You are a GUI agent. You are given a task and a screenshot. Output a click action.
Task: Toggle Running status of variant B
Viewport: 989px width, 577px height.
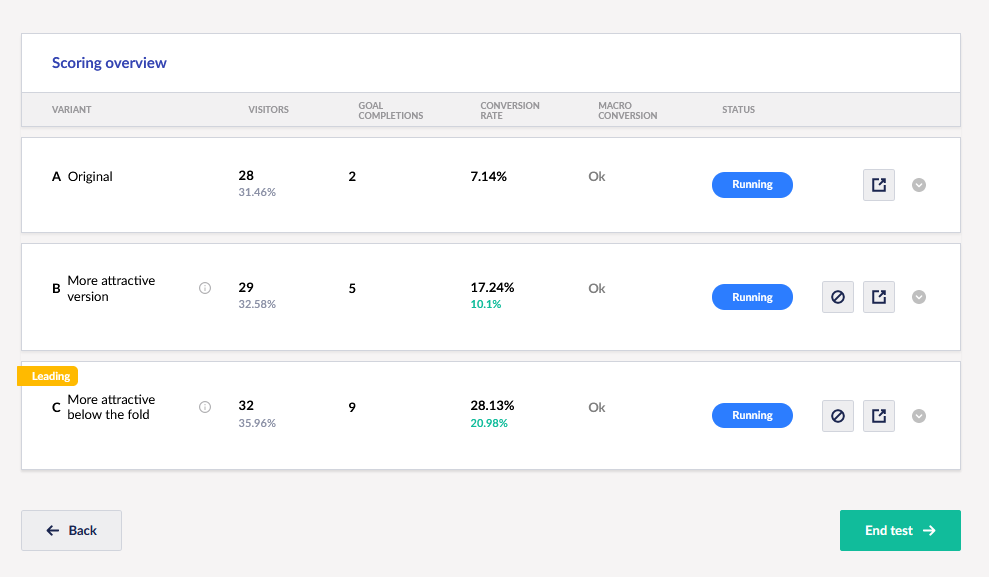752,296
